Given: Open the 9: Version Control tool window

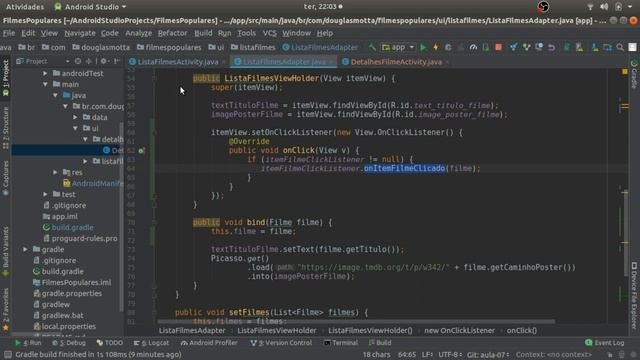Looking at the screenshot, I should pyautogui.click(x=281, y=343).
